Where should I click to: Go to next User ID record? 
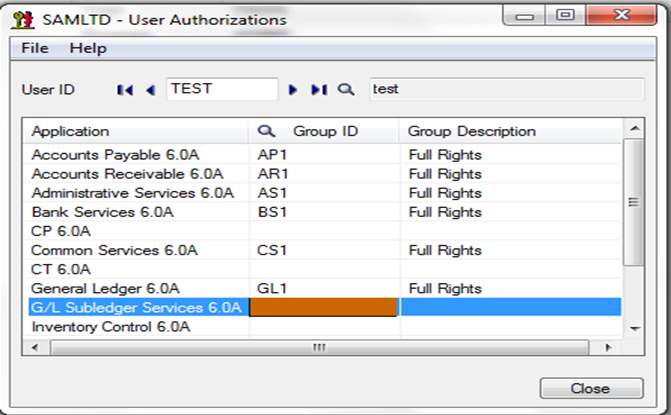[293, 90]
